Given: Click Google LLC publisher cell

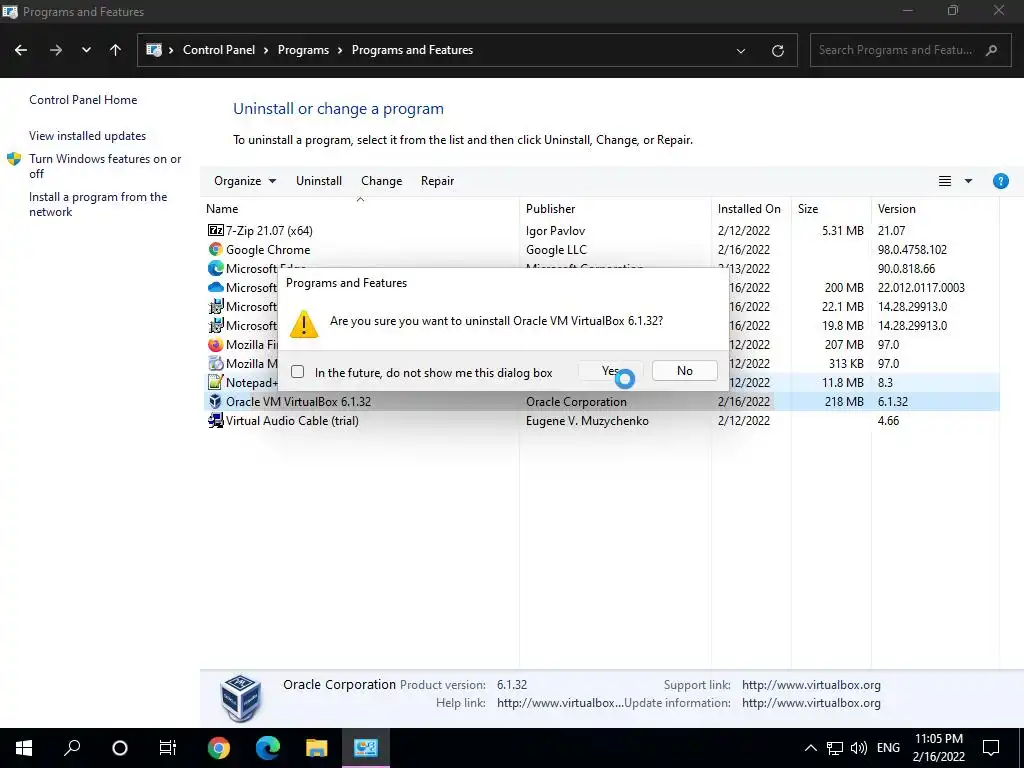Looking at the screenshot, I should (556, 249).
